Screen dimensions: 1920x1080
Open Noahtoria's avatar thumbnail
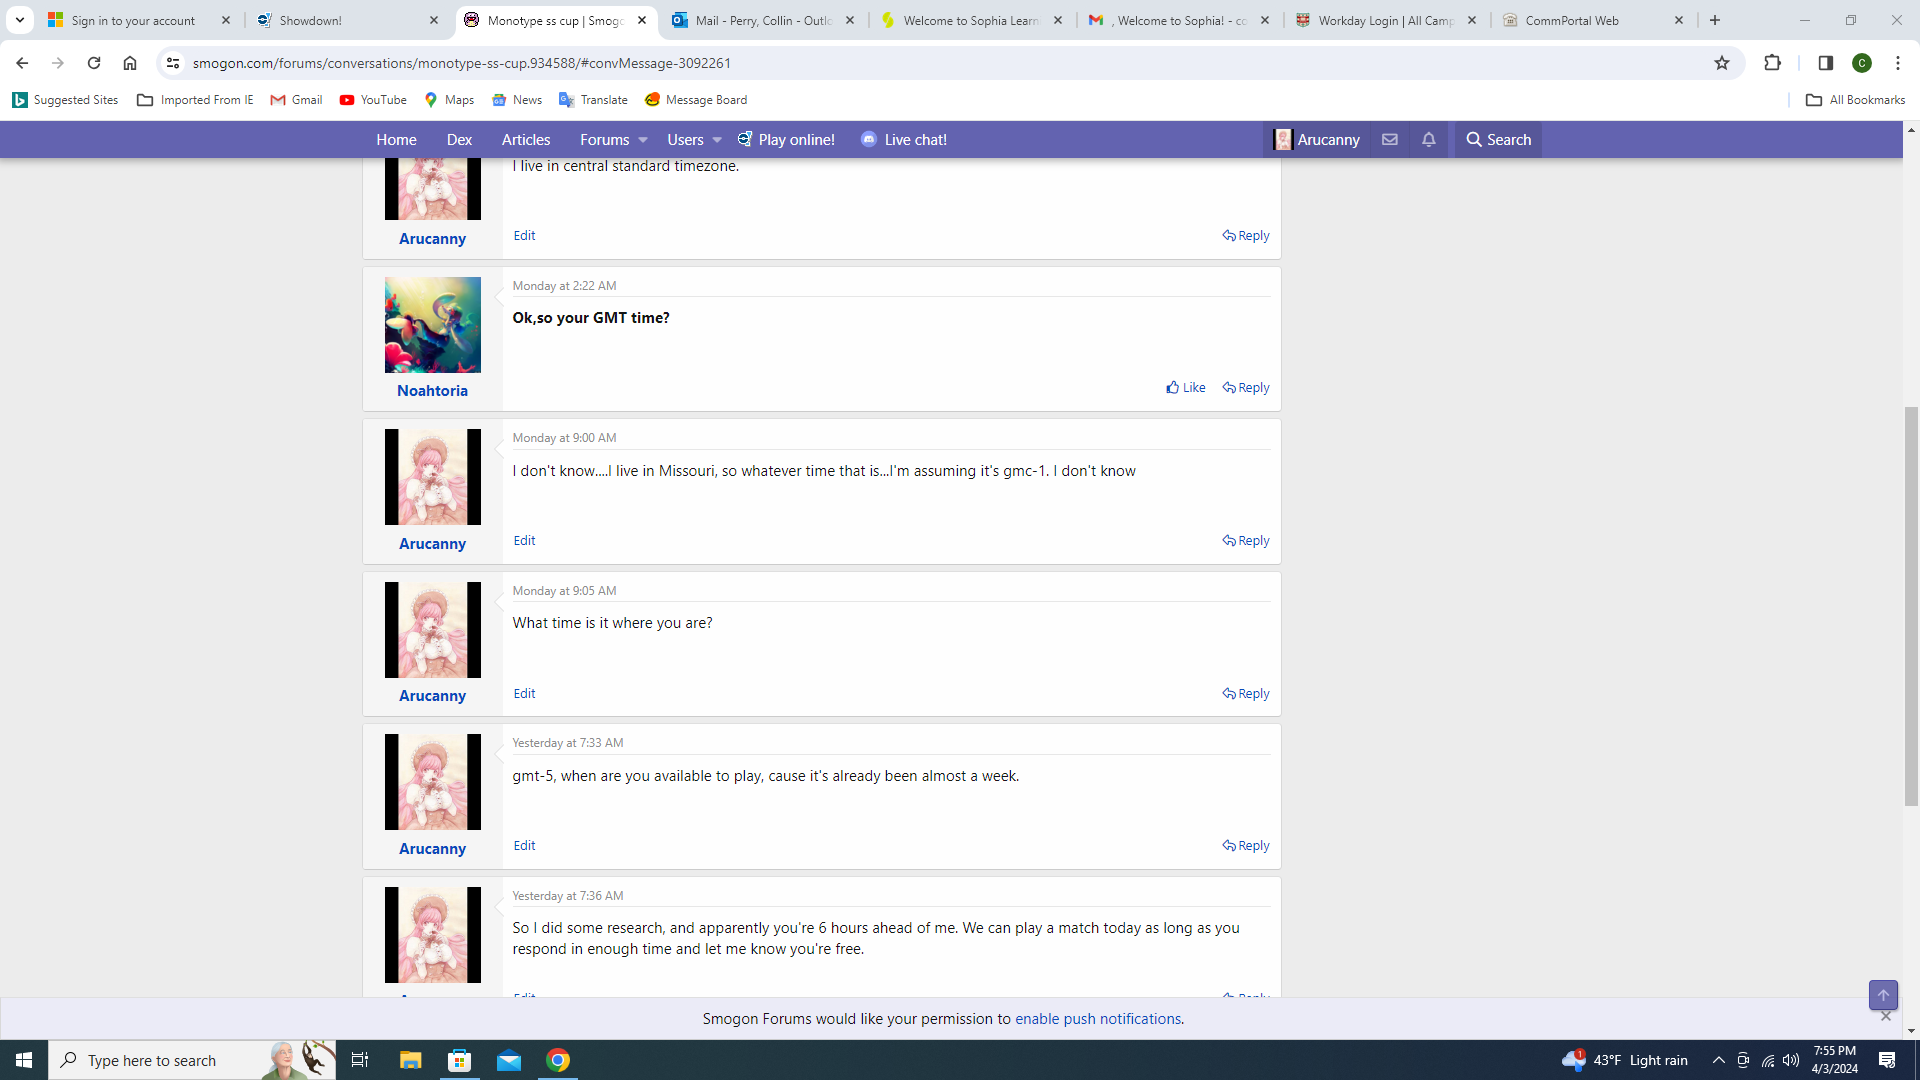[432, 325]
